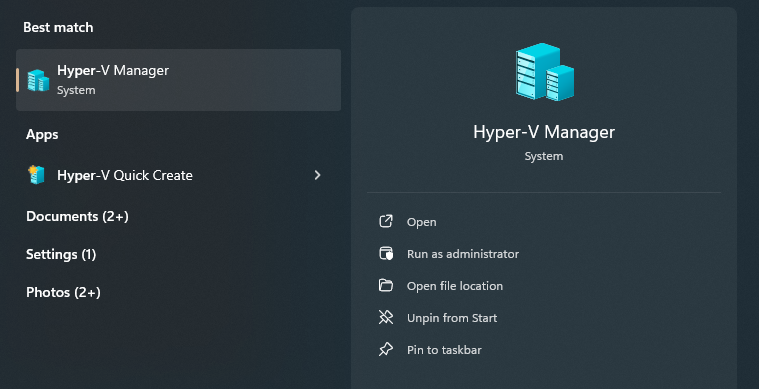Click the large Hyper-V Manager server icon

545,72
